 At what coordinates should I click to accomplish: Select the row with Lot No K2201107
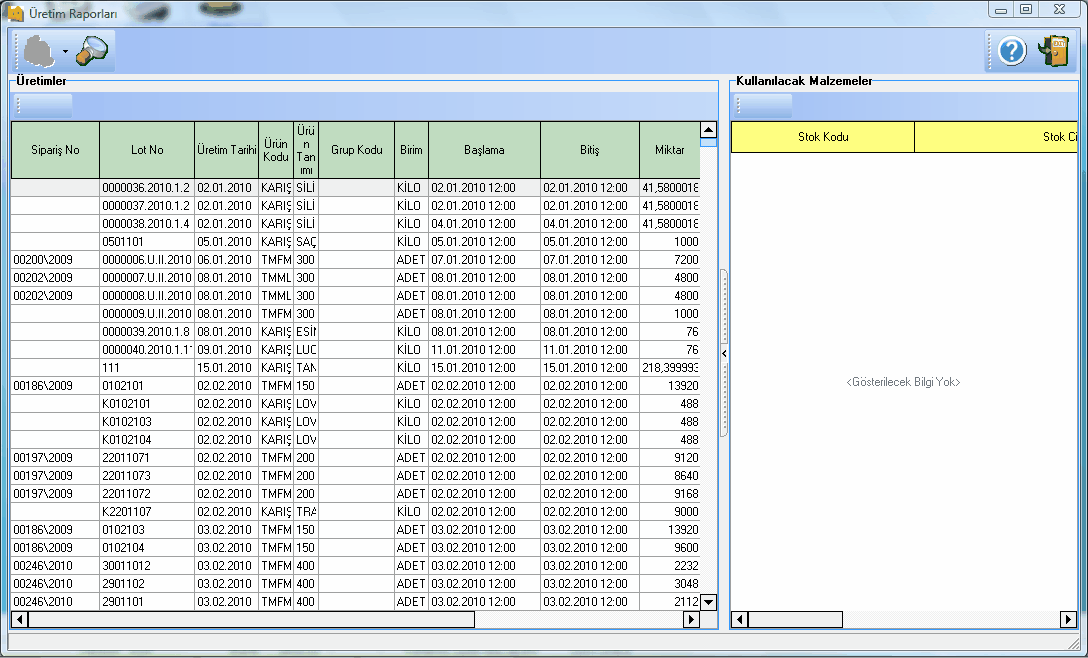pyautogui.click(x=355, y=512)
